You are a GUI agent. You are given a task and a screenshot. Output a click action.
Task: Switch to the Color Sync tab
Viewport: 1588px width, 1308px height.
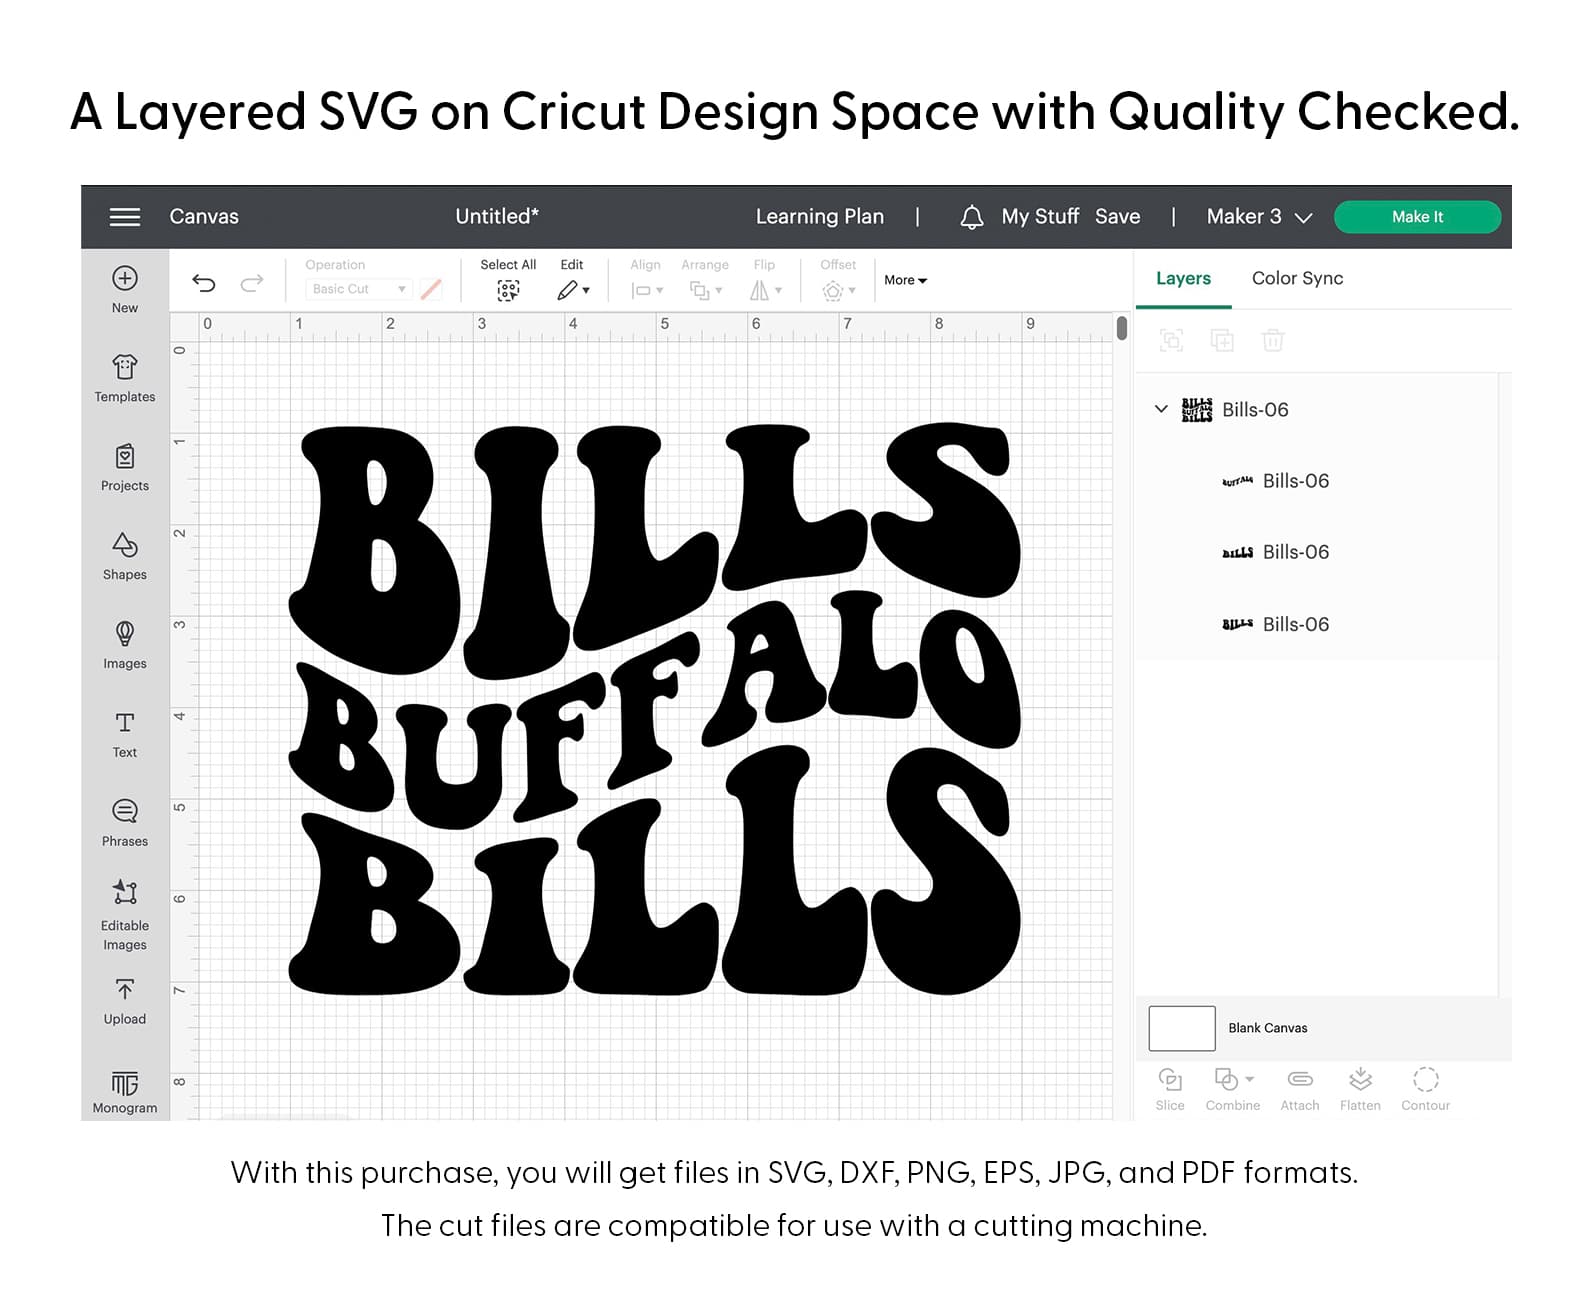coord(1297,279)
